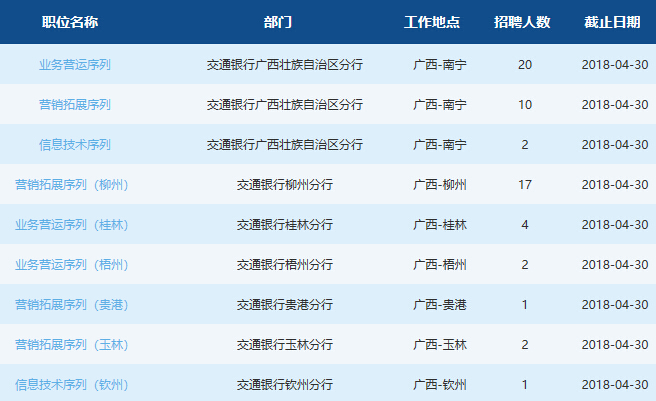
Task: Select 交通银行广西壮族自治区分行 in the 信息技术序列 Nanning row
Action: coord(284,145)
